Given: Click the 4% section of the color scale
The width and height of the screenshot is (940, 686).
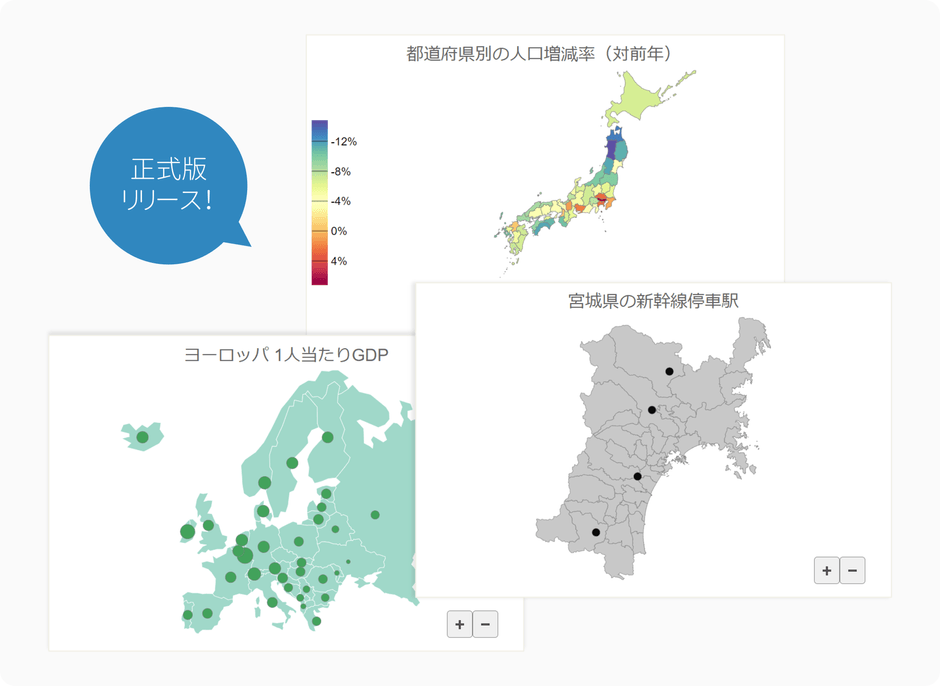Looking at the screenshot, I should 322,260.
